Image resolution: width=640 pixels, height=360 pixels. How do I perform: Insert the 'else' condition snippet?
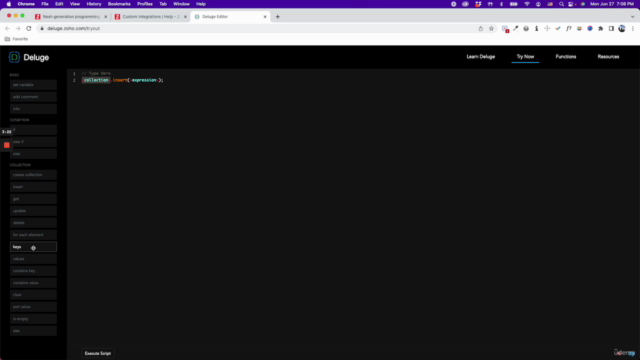(x=33, y=154)
